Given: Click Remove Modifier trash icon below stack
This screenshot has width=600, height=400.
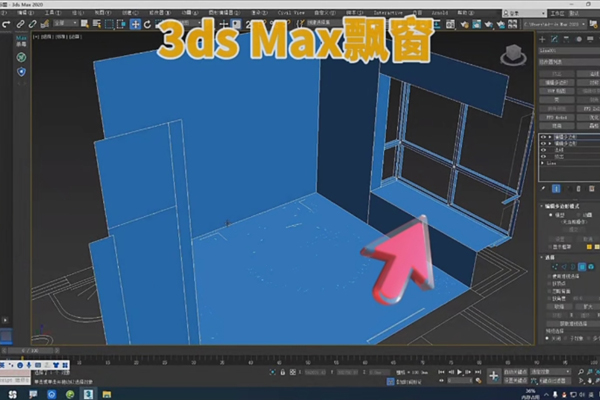Looking at the screenshot, I should click(579, 189).
